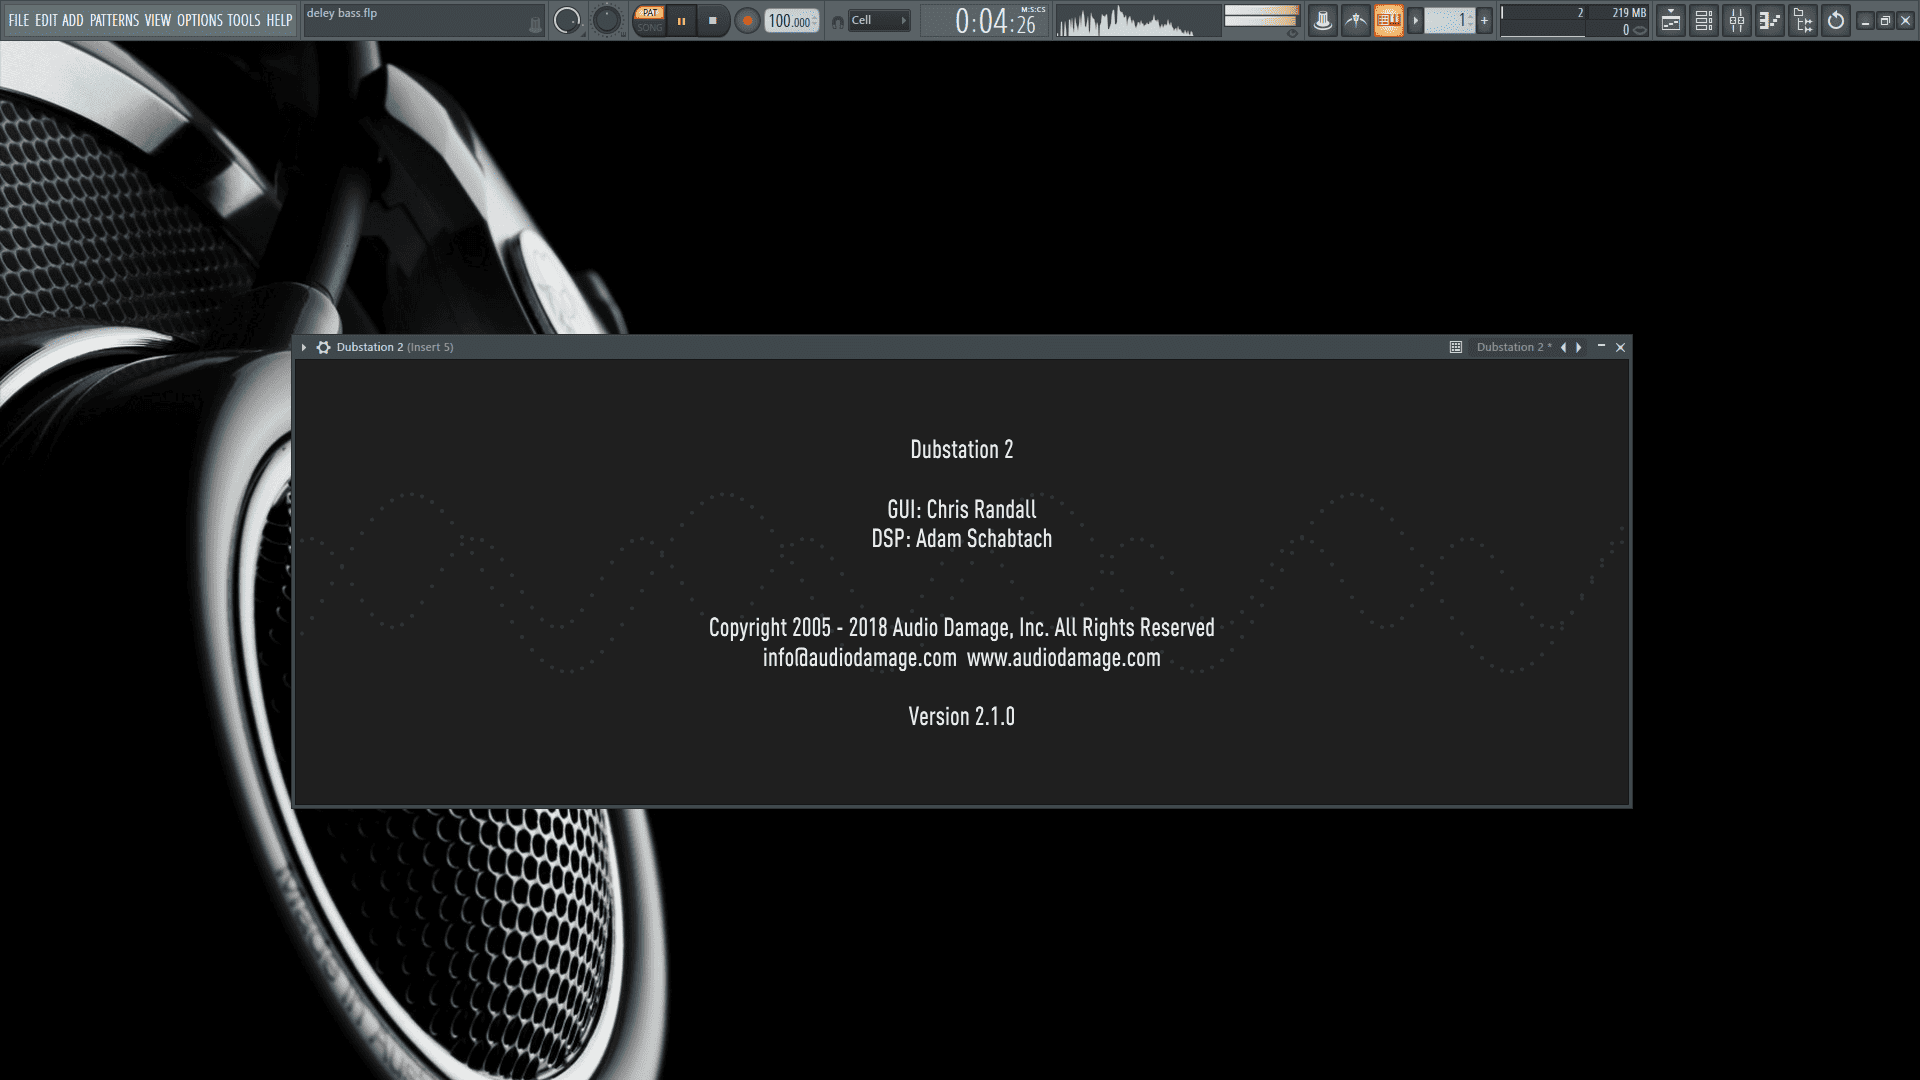This screenshot has height=1080, width=1920.
Task: Open the OPTIONS menu
Action: coord(200,20)
